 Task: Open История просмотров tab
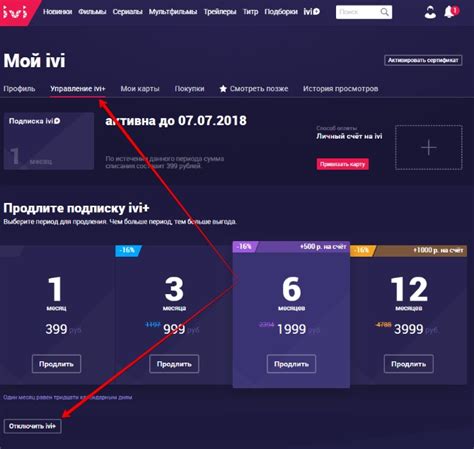pos(340,89)
